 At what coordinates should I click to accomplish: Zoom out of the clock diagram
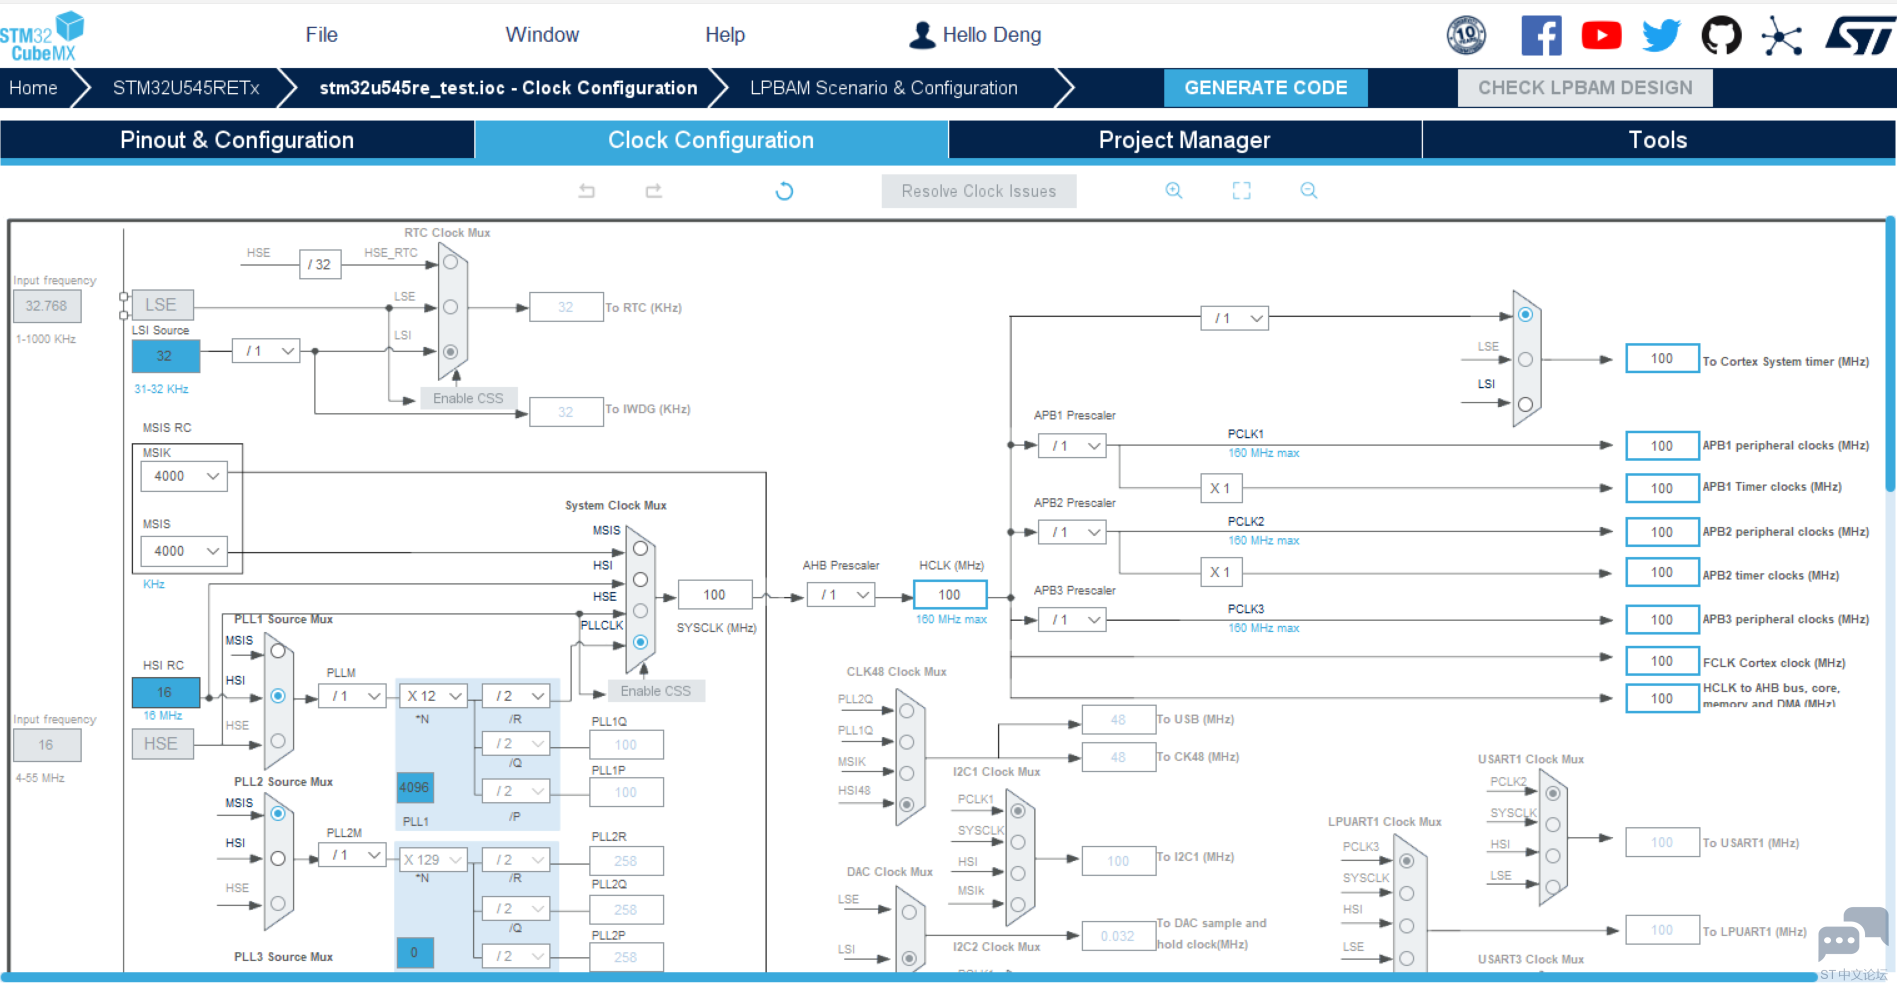[1309, 191]
